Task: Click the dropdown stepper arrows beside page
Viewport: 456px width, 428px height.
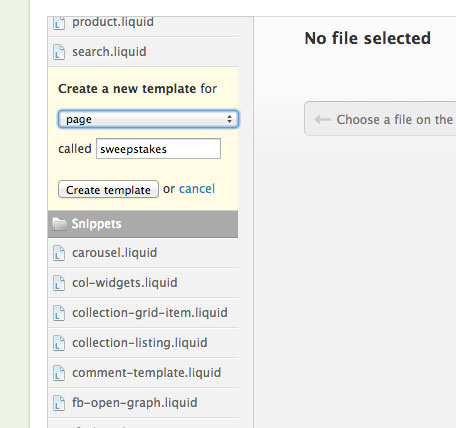Action: point(229,119)
